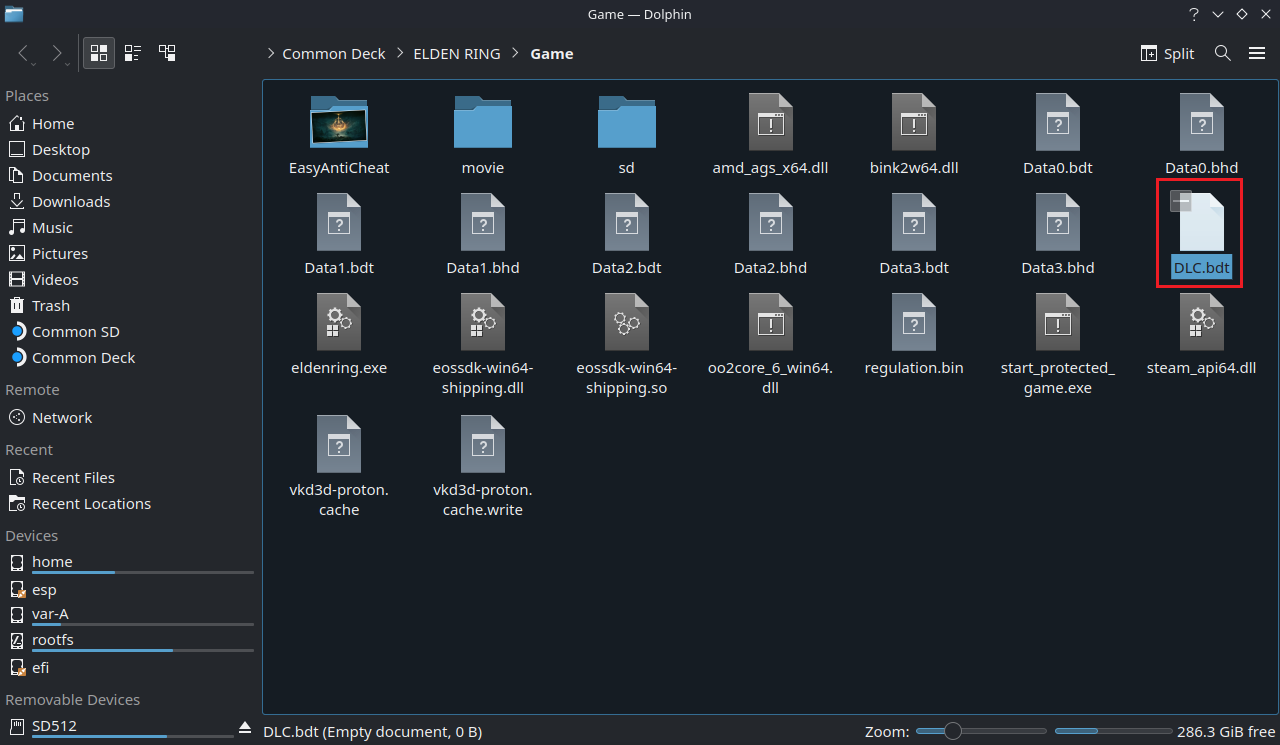The height and width of the screenshot is (745, 1280).
Task: Select oo2core_6_win64.dll file
Action: pyautogui.click(x=771, y=345)
